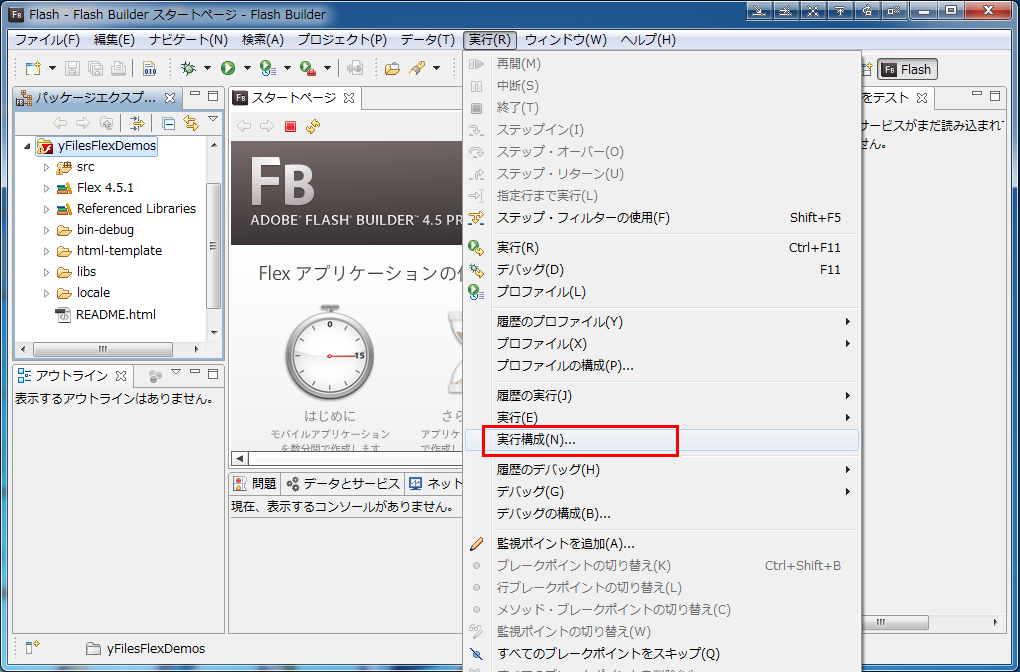Click the Print toolbar icon

118,68
